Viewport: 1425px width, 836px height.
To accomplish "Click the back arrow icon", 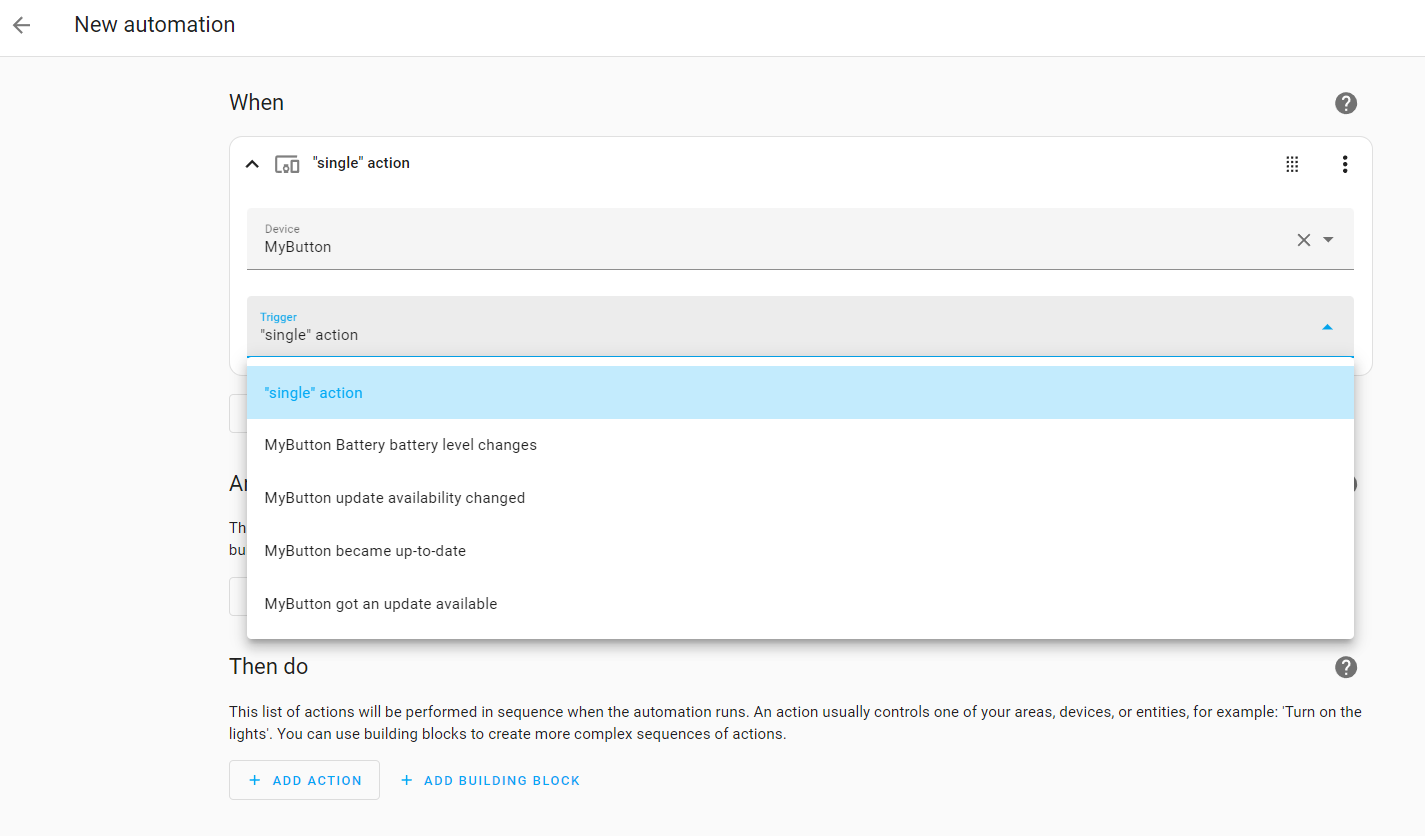I will pyautogui.click(x=22, y=25).
